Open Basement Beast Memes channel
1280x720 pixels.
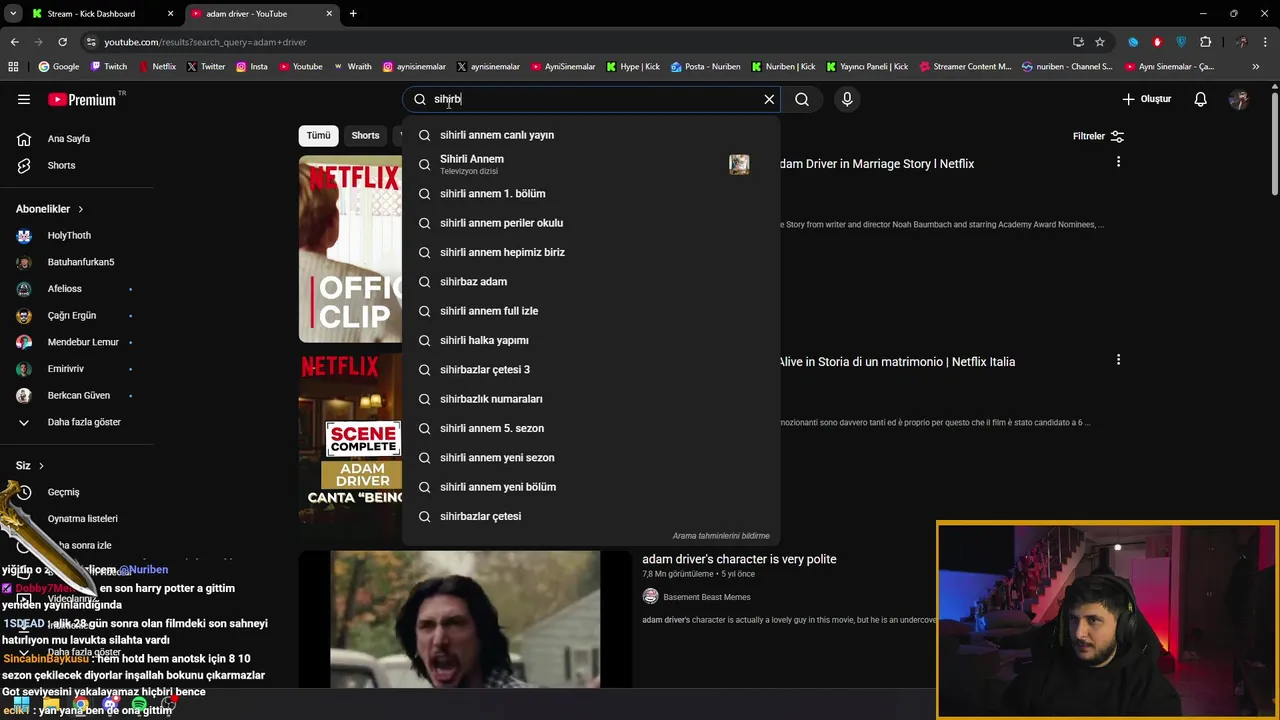706,597
